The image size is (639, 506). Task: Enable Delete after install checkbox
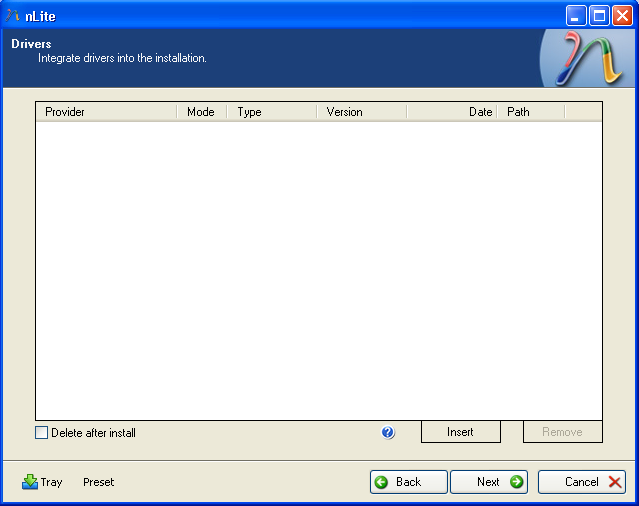[x=41, y=433]
